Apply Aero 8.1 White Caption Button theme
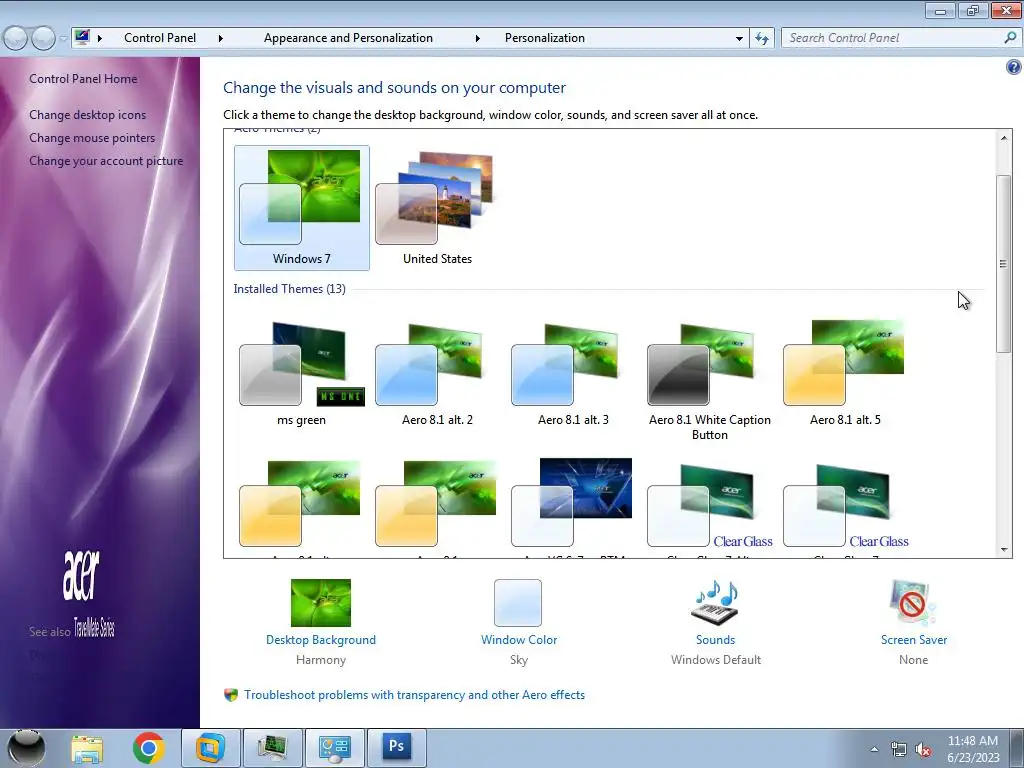The image size is (1024, 768). 709,381
